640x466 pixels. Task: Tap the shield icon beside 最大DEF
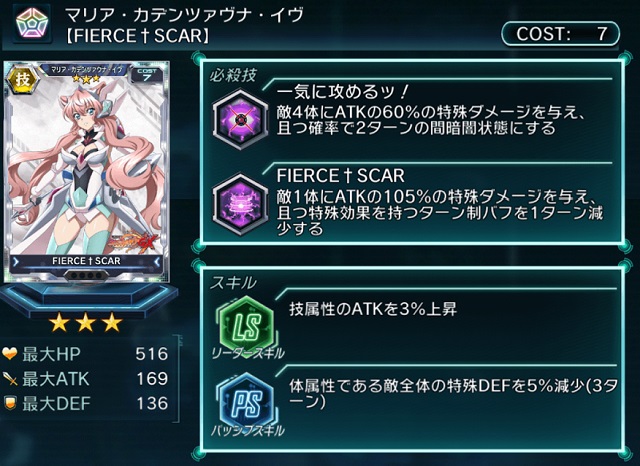click(x=10, y=403)
